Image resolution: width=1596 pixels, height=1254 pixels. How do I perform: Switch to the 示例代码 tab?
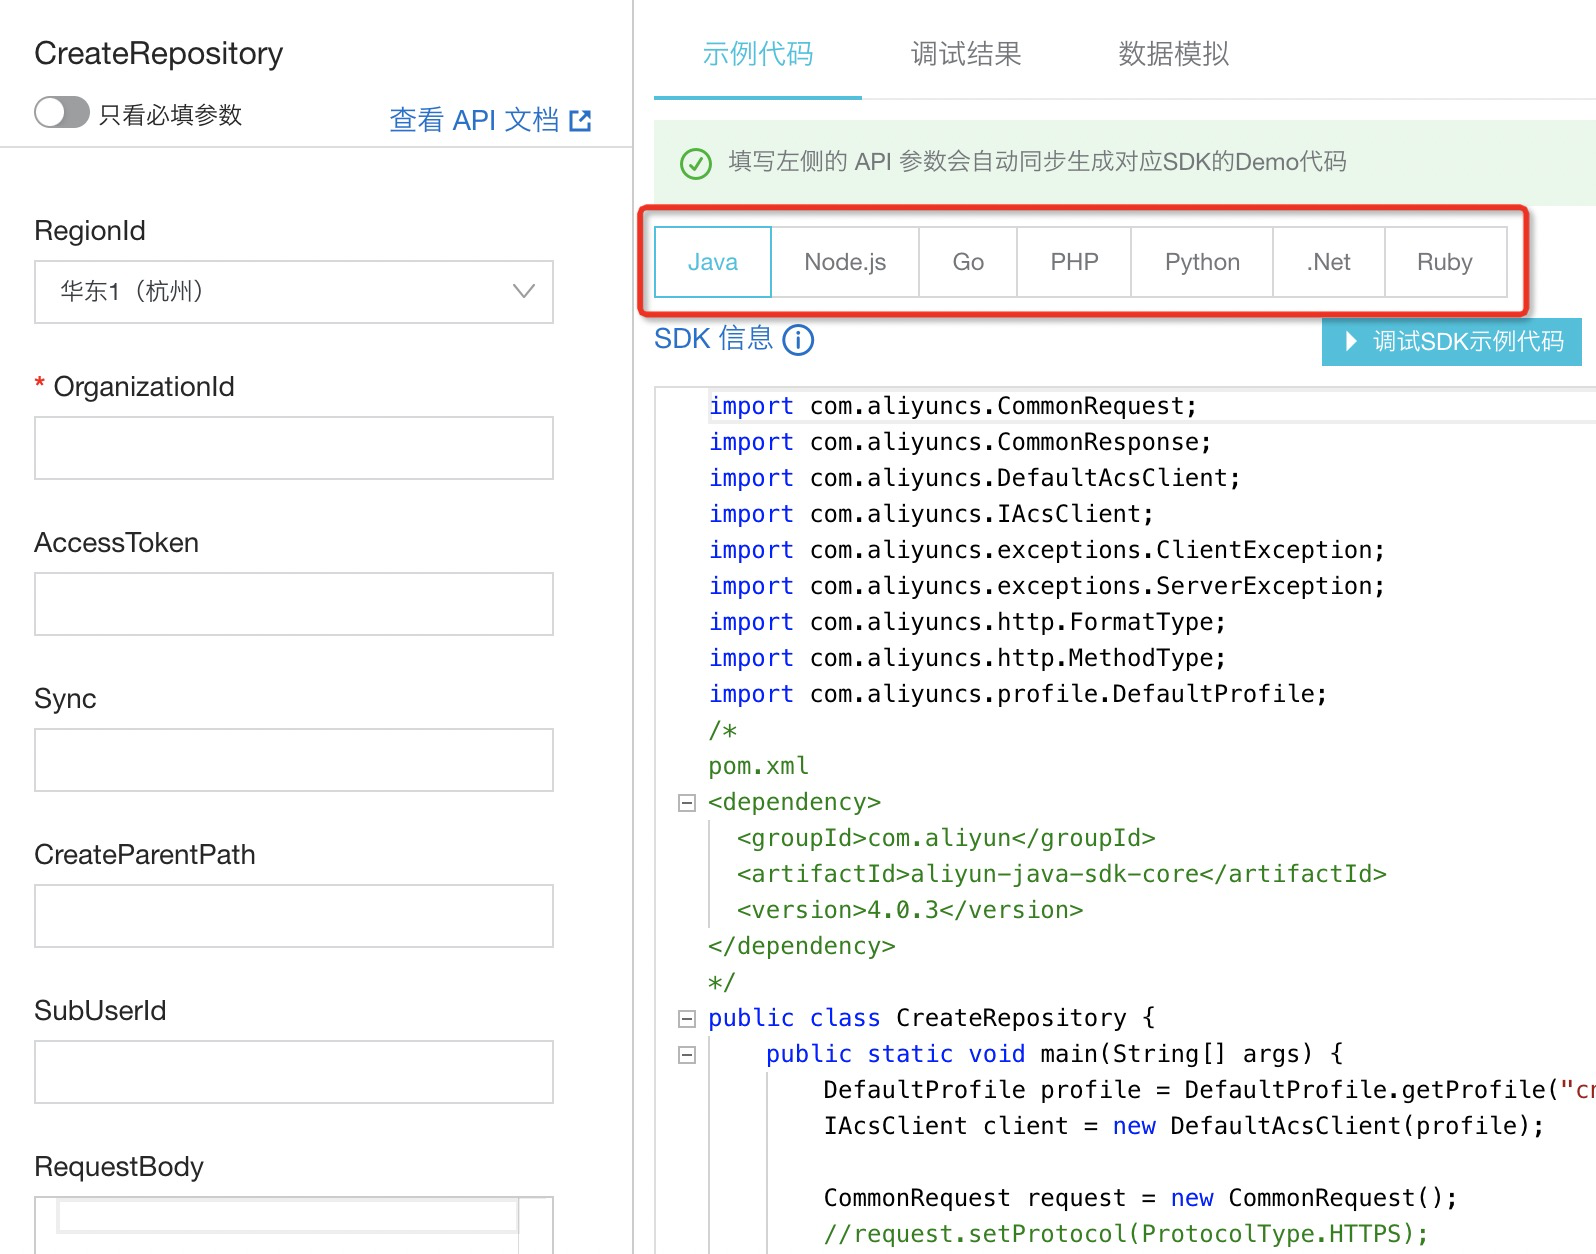[758, 53]
